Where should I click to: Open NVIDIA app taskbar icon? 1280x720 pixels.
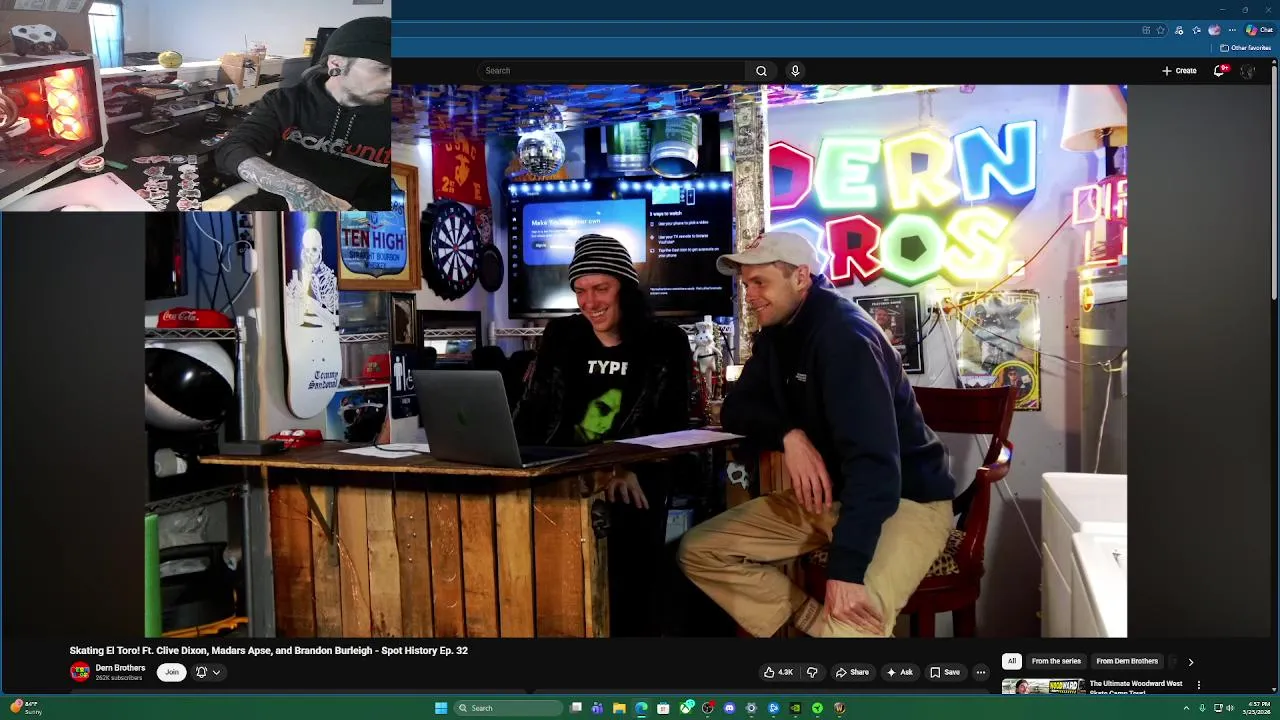point(795,708)
